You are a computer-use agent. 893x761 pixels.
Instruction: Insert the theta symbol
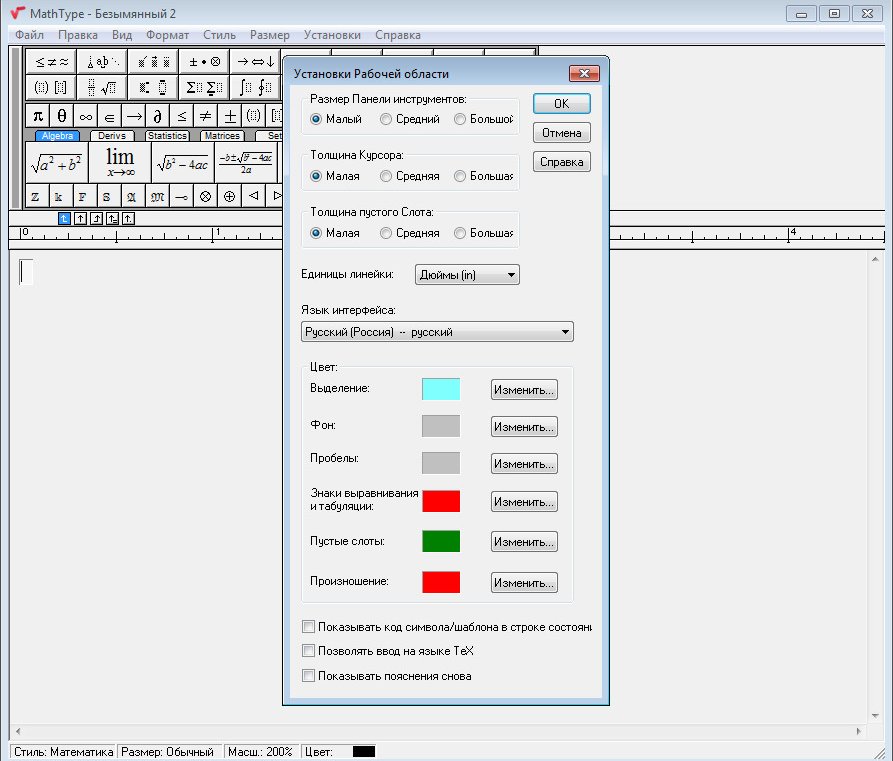tap(62, 116)
